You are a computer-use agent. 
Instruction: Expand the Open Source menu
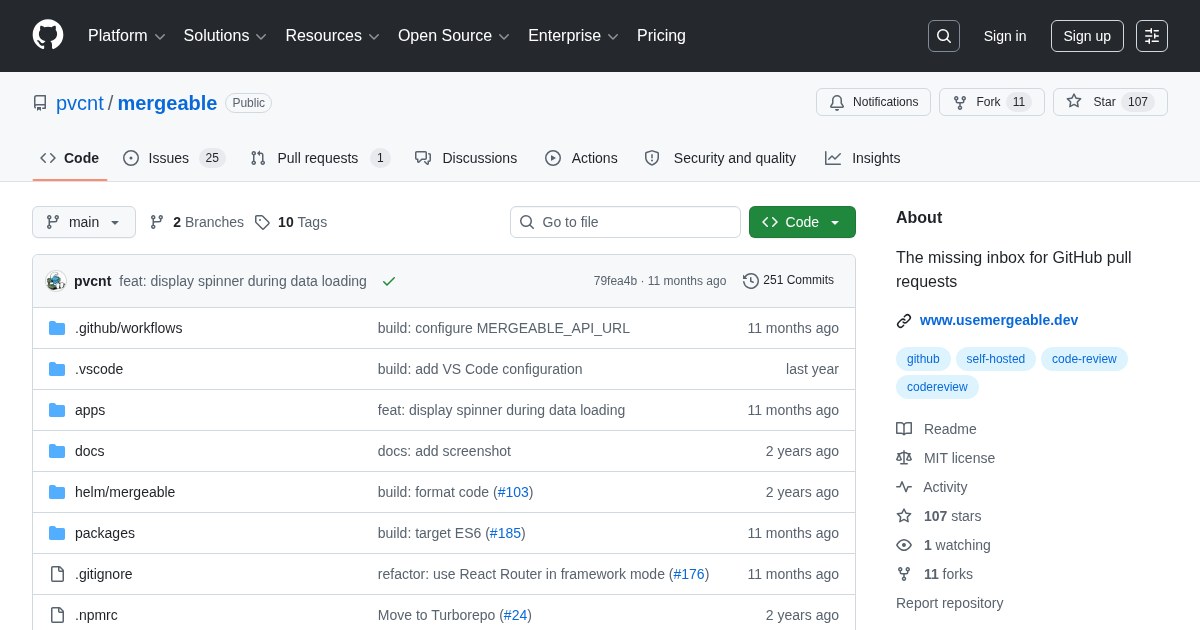454,36
